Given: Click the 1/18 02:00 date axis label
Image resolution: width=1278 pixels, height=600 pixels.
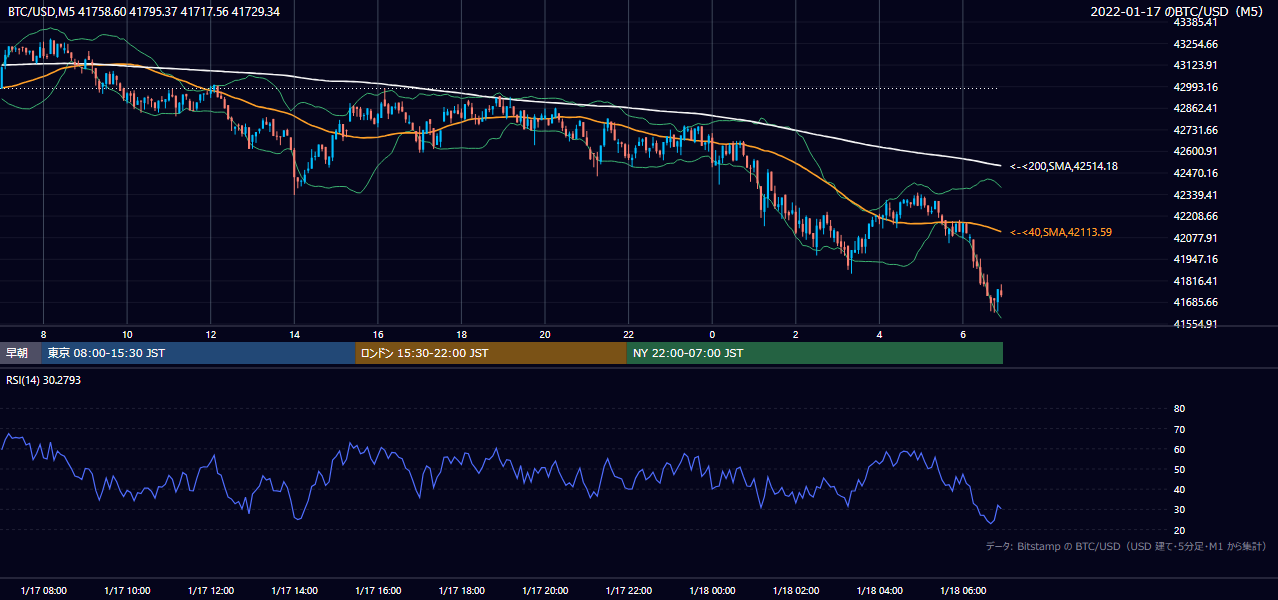Looking at the screenshot, I should 795,590.
